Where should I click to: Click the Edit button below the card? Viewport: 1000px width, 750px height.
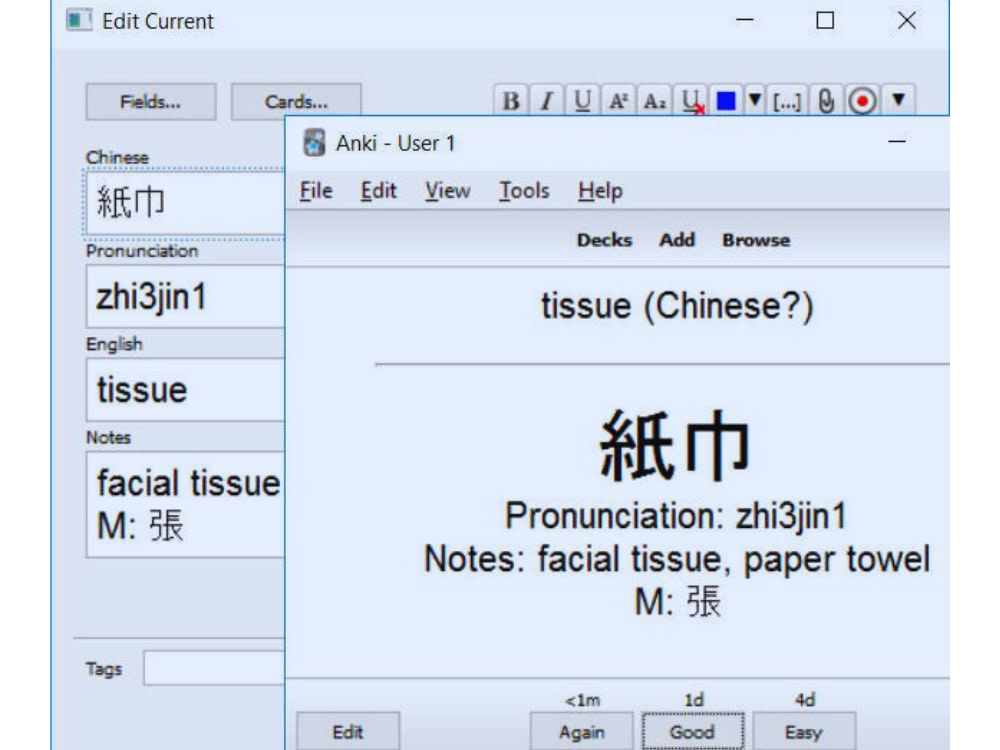(348, 732)
